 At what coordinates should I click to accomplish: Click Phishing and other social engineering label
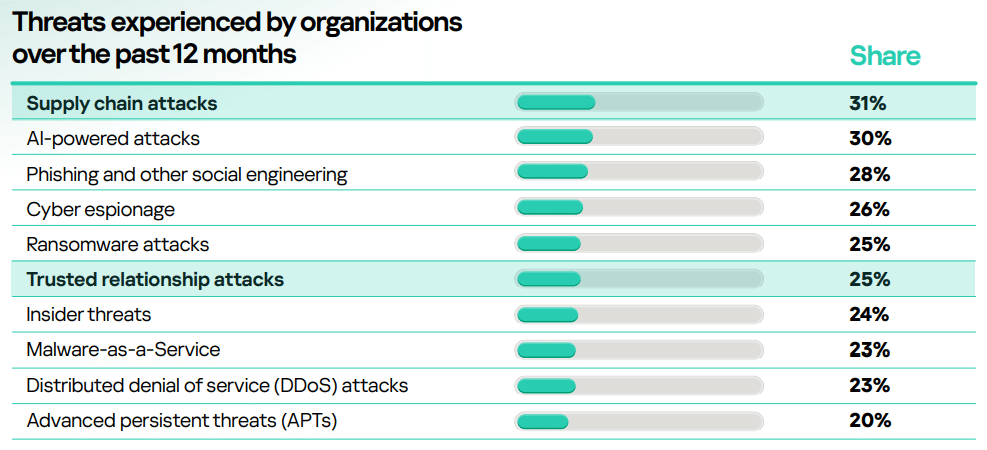point(187,174)
